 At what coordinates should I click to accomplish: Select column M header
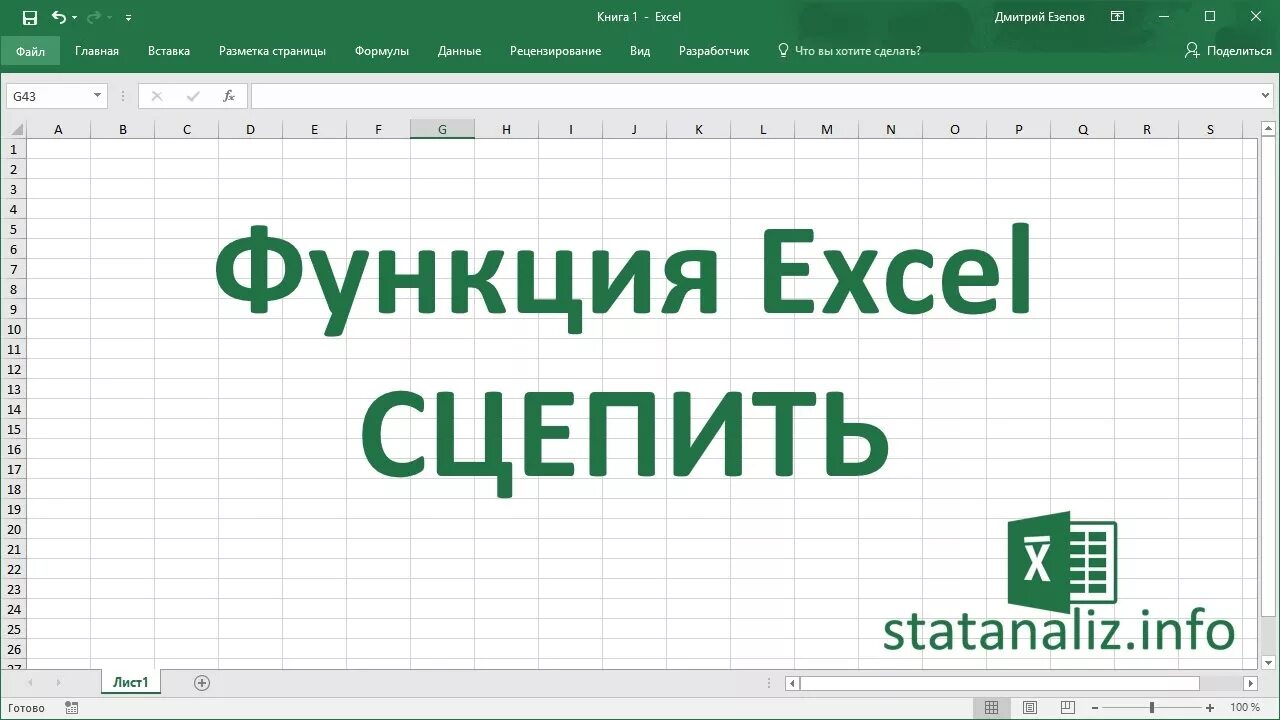click(x=826, y=129)
